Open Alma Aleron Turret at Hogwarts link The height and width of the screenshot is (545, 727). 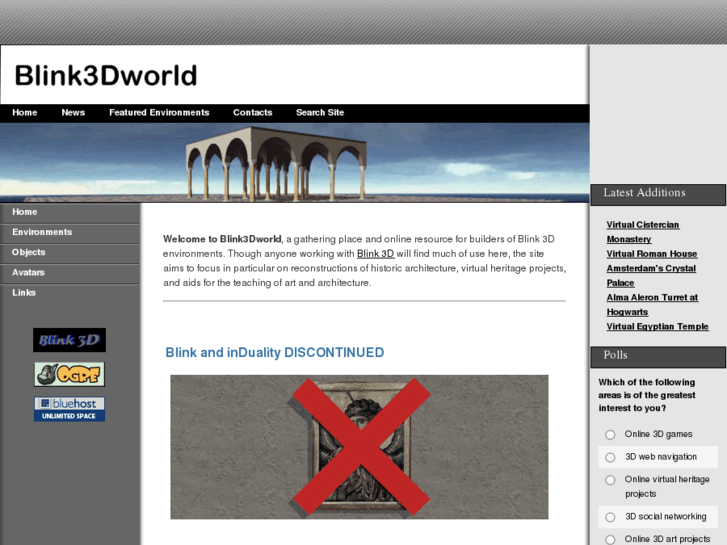pyautogui.click(x=652, y=305)
